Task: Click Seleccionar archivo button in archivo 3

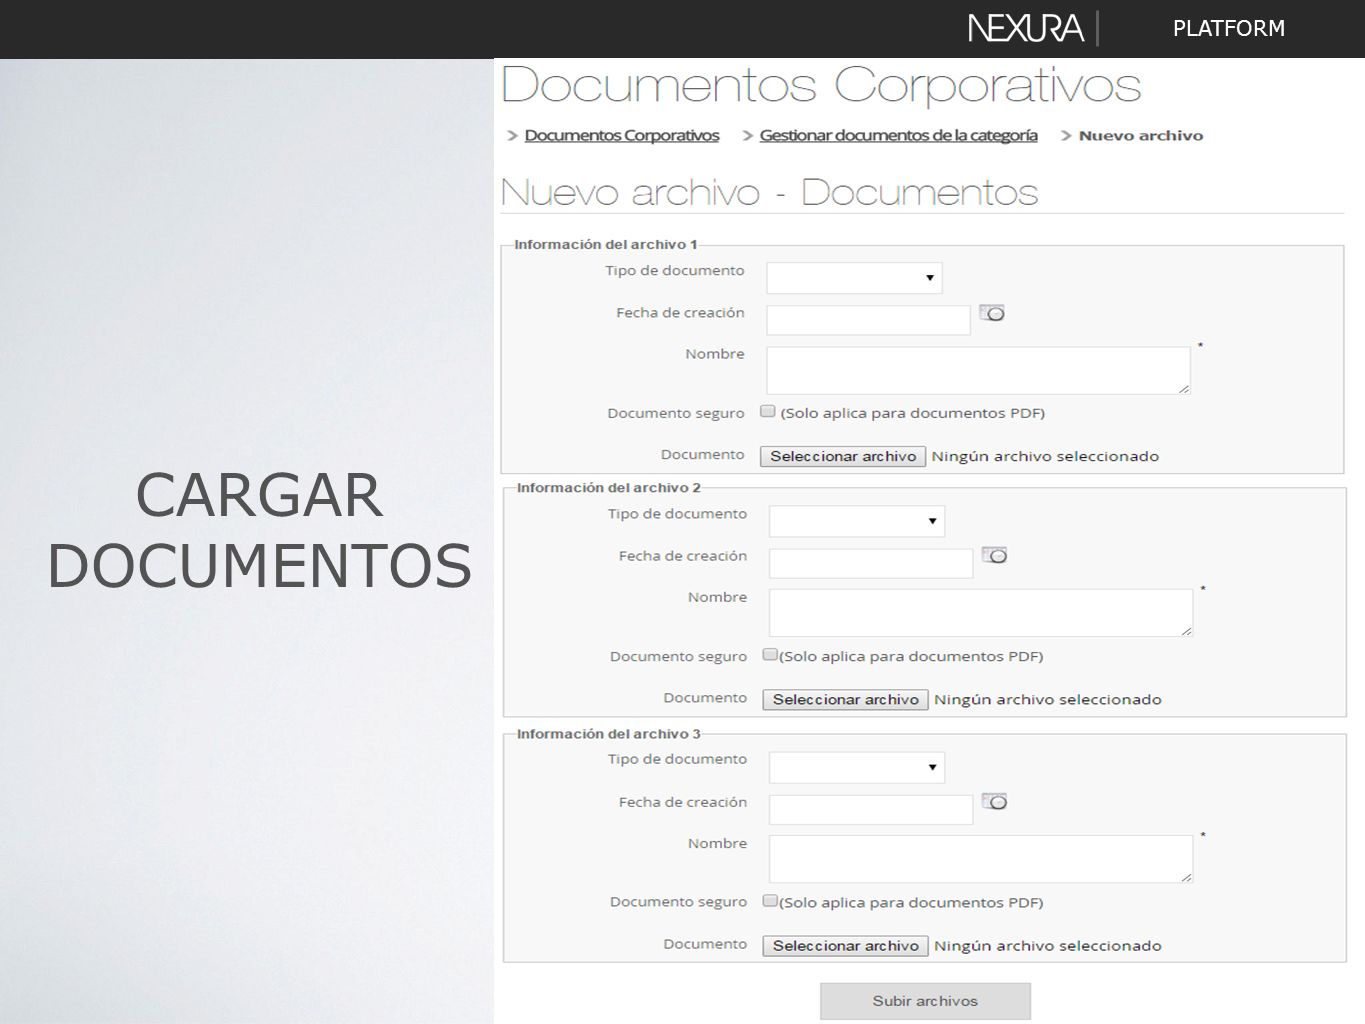Action: coord(845,945)
